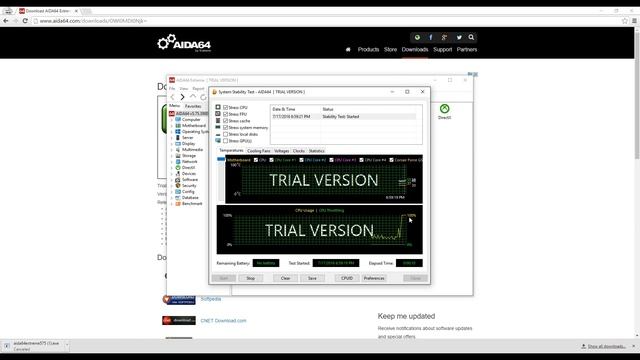Switch to the Cooling Fans tab
The image size is (640, 360).
259,151
